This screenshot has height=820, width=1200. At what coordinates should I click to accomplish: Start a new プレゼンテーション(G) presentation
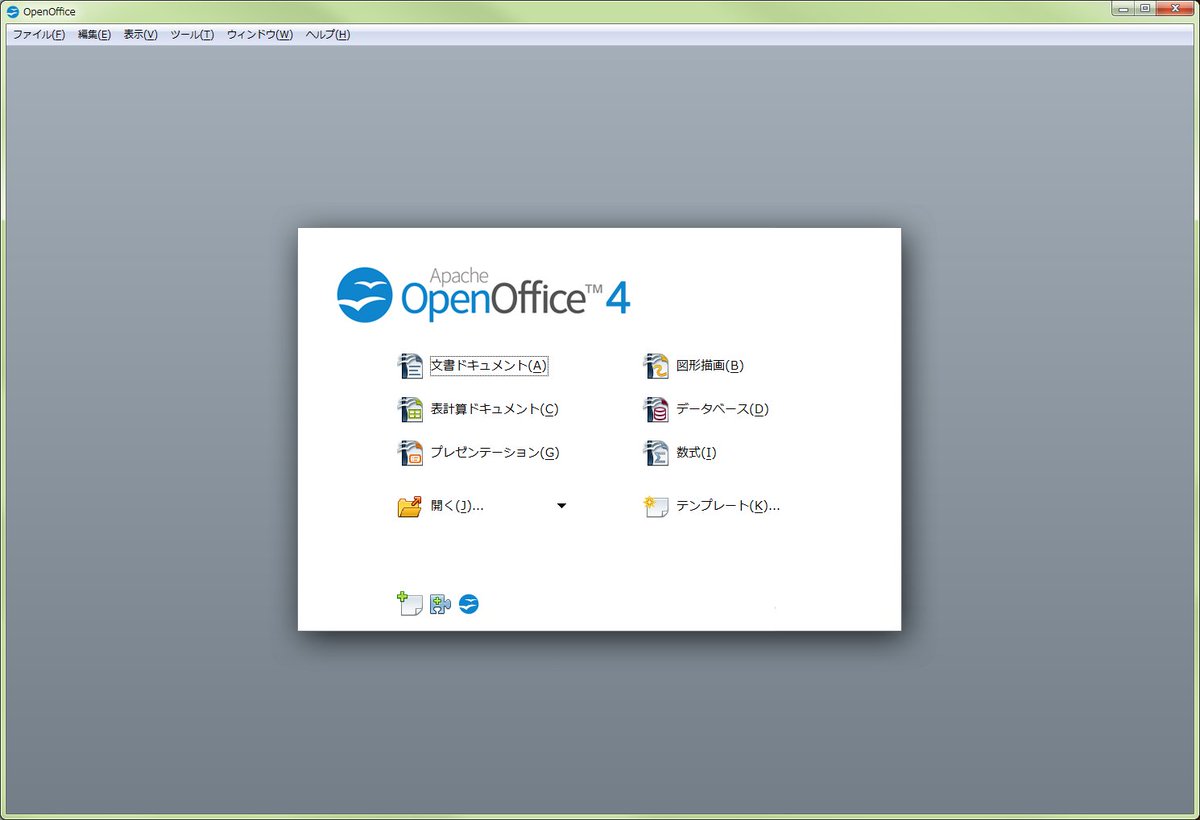(x=478, y=453)
